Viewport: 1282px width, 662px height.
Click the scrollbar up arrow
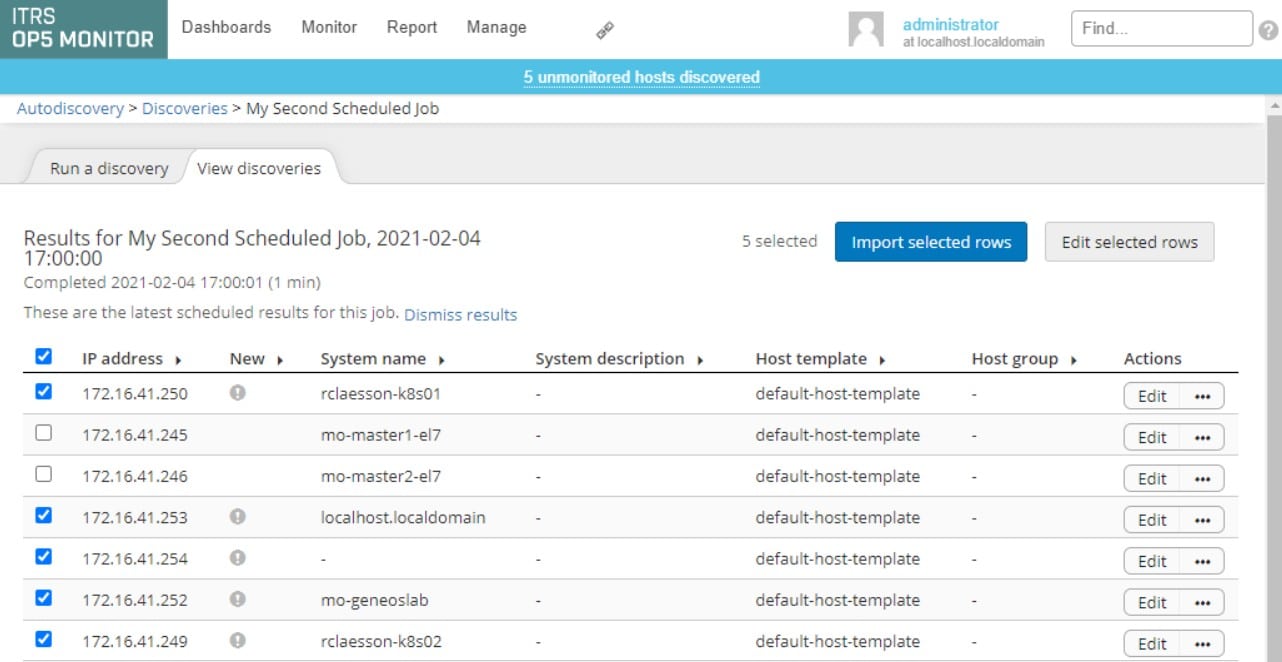click(1273, 105)
